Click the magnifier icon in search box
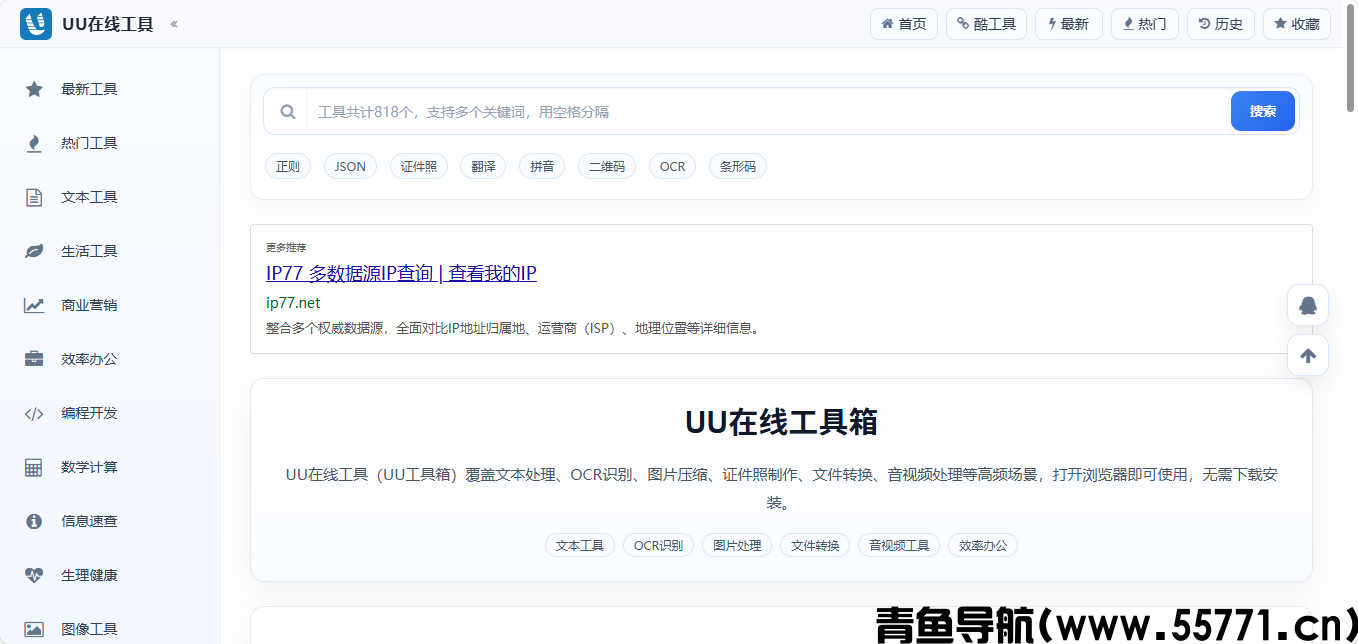This screenshot has height=644, width=1358. tap(288, 112)
